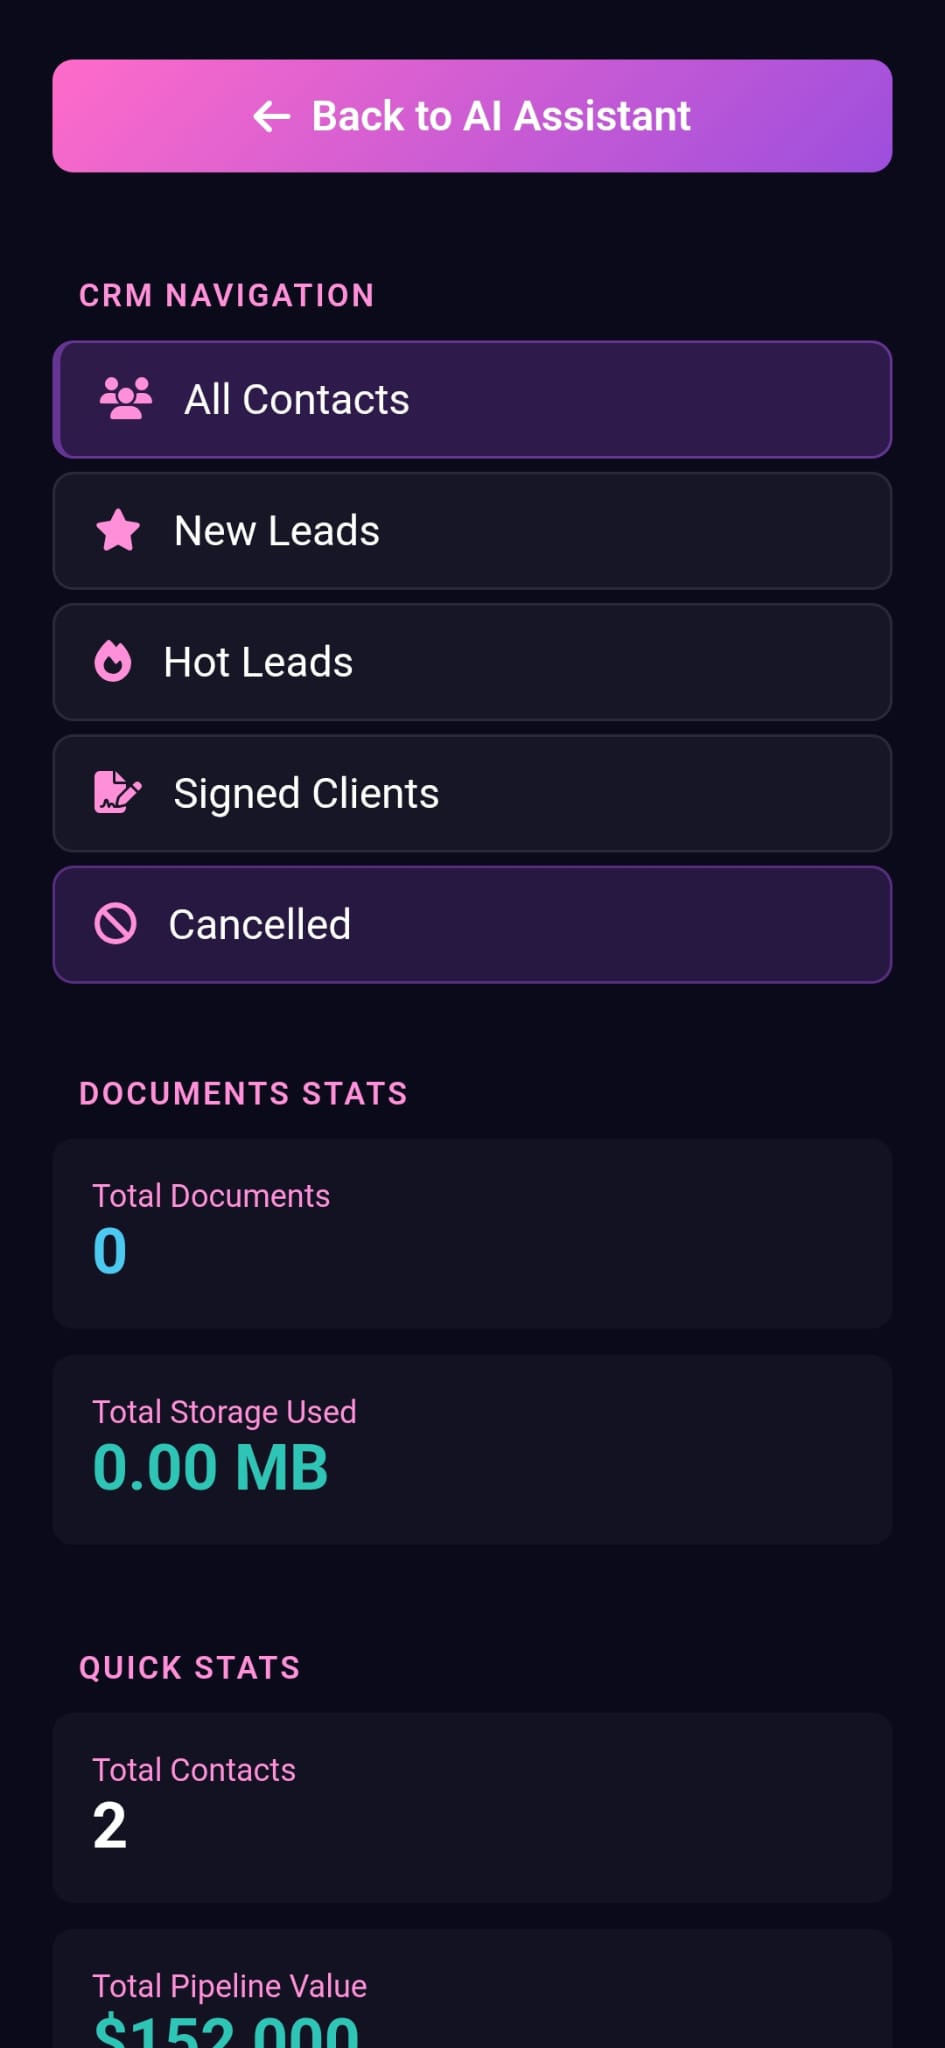945x2048 pixels.
Task: Click the 0.00 MB storage value
Action: coord(210,1468)
